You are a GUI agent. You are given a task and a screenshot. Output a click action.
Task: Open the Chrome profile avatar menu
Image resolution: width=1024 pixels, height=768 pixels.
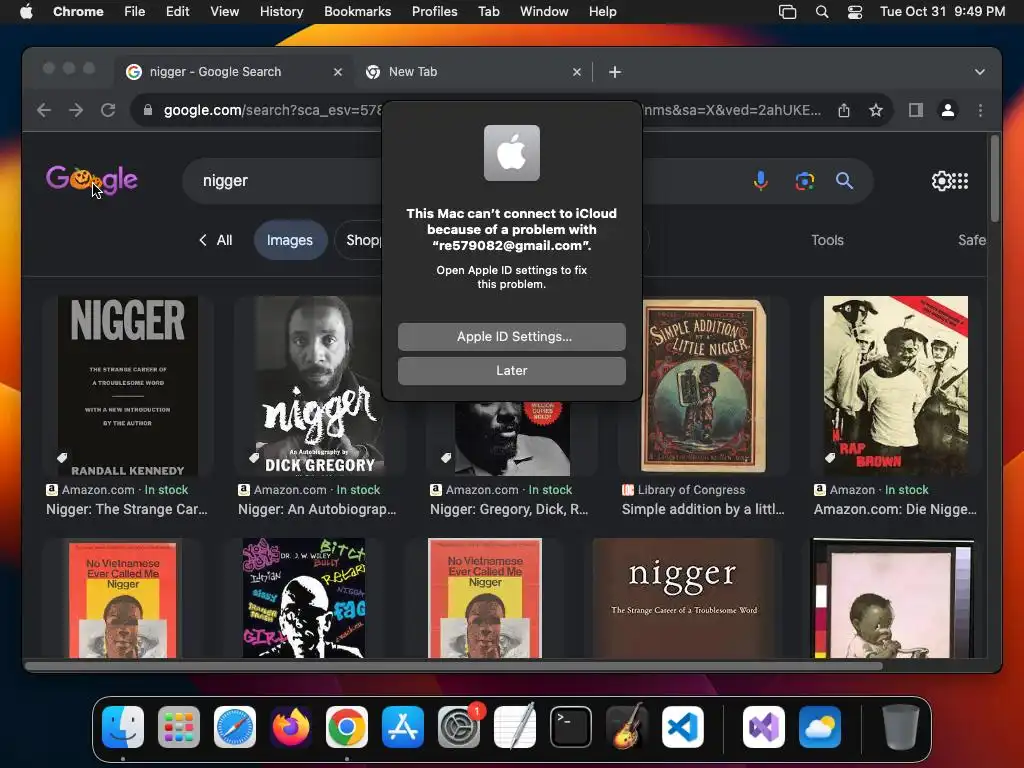(948, 110)
